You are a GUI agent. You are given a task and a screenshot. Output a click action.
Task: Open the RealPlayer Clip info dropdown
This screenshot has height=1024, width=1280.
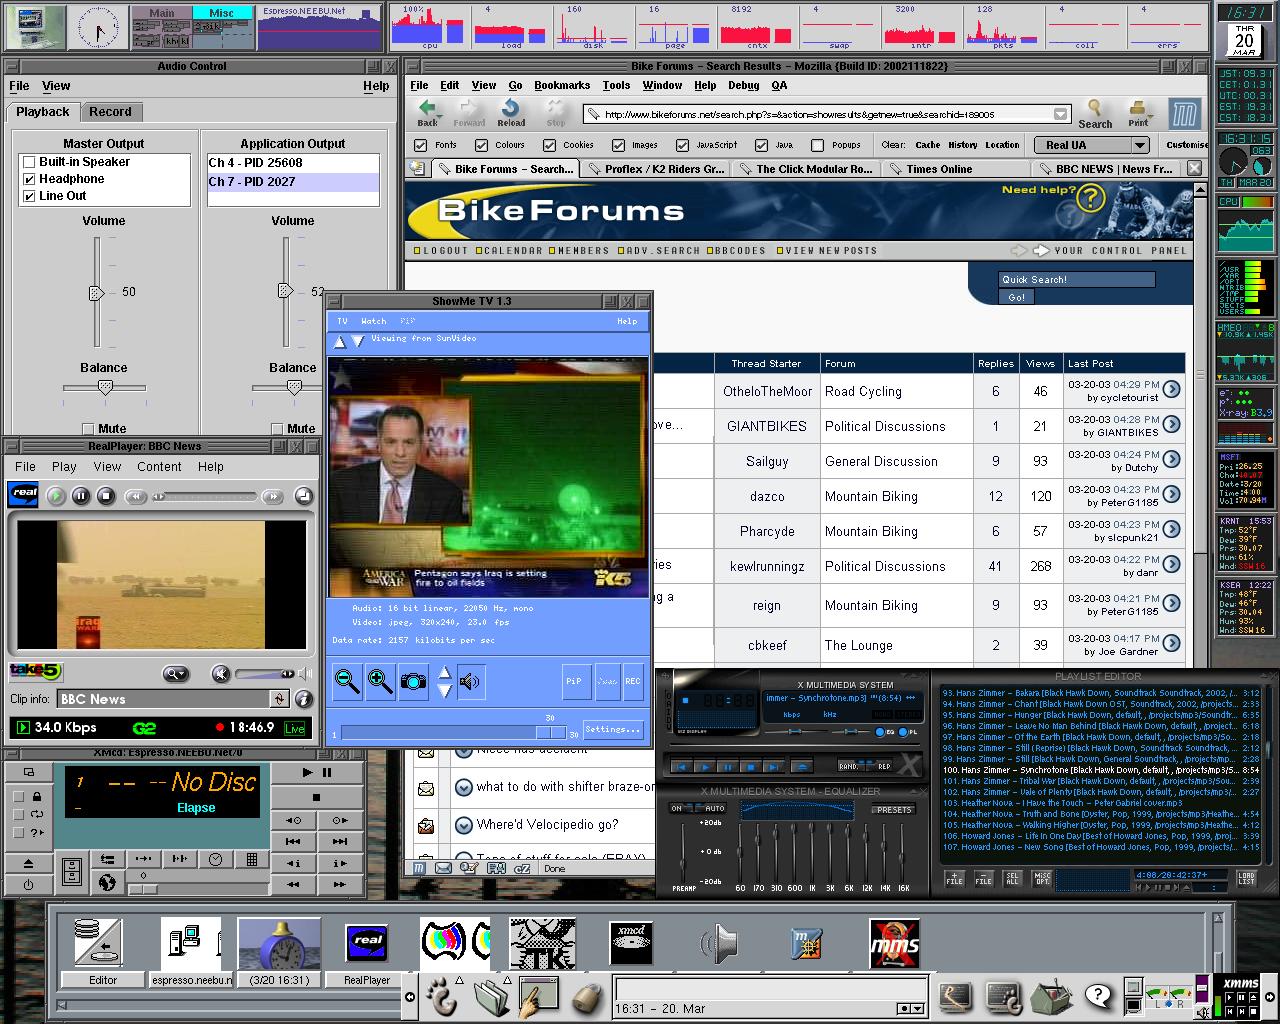point(280,699)
